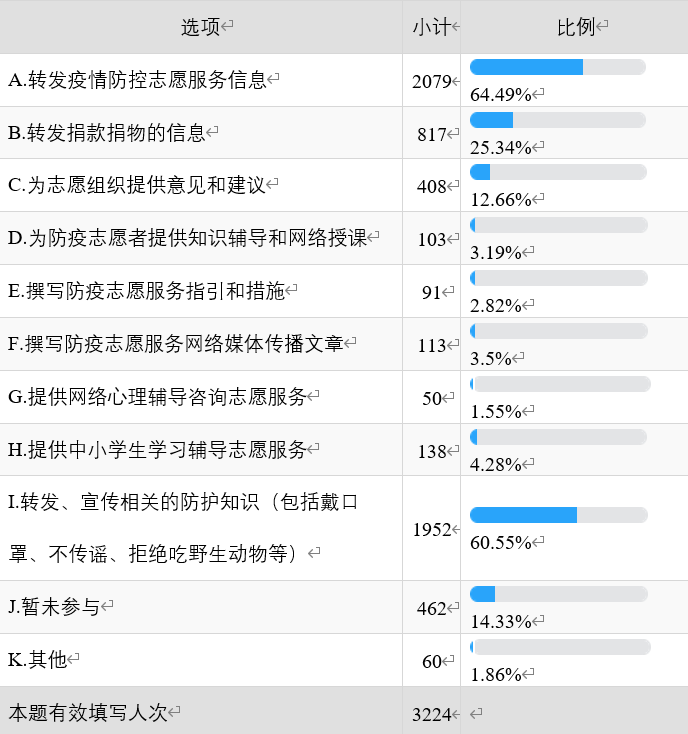Select option G 提供网络心理辅导咨询志愿服务
This screenshot has width=688, height=734.
[157, 397]
